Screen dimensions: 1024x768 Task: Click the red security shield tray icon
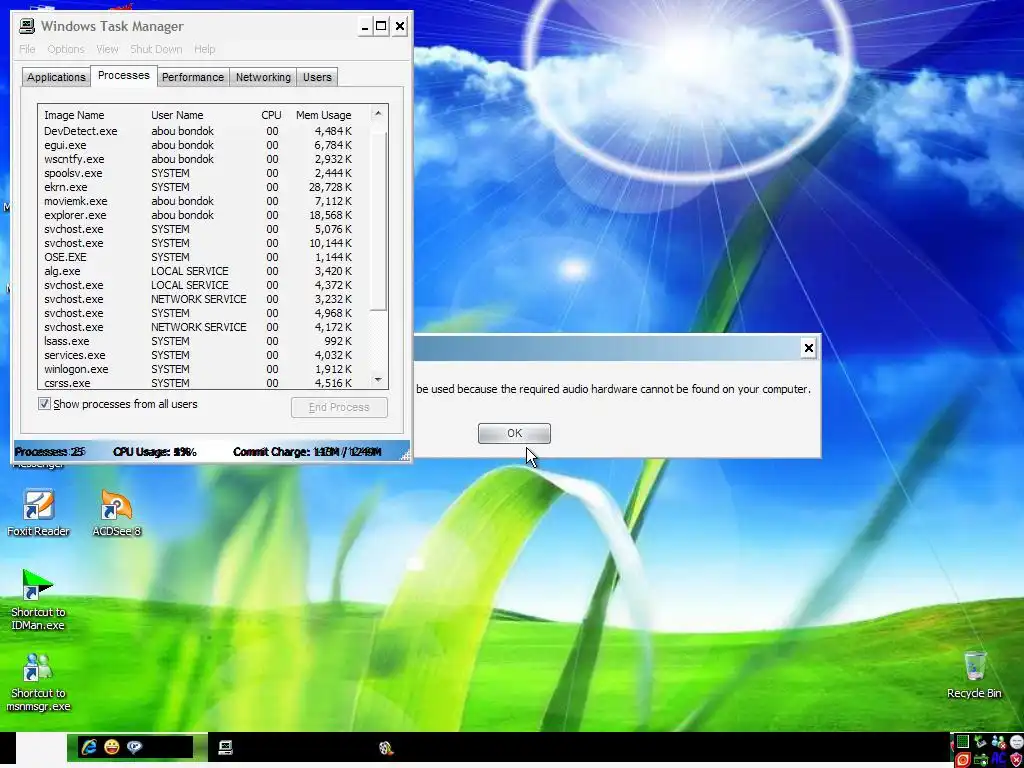pos(1016,760)
